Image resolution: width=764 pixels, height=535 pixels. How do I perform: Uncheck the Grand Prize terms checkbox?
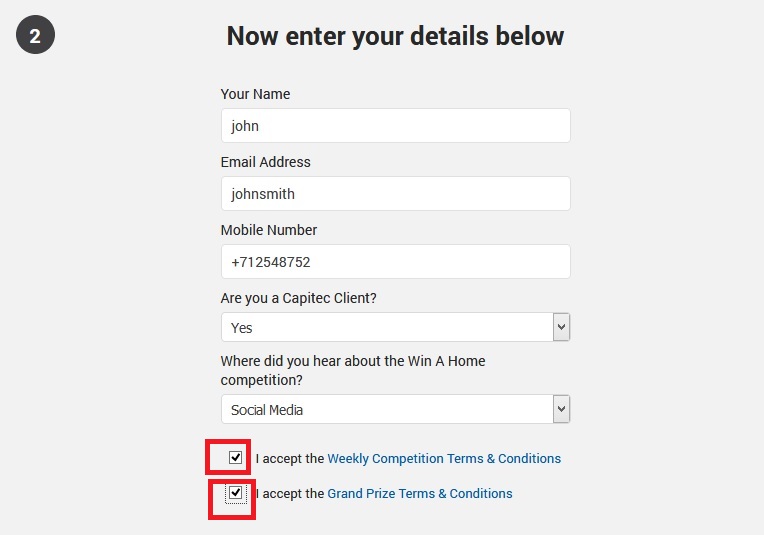[x=236, y=493]
